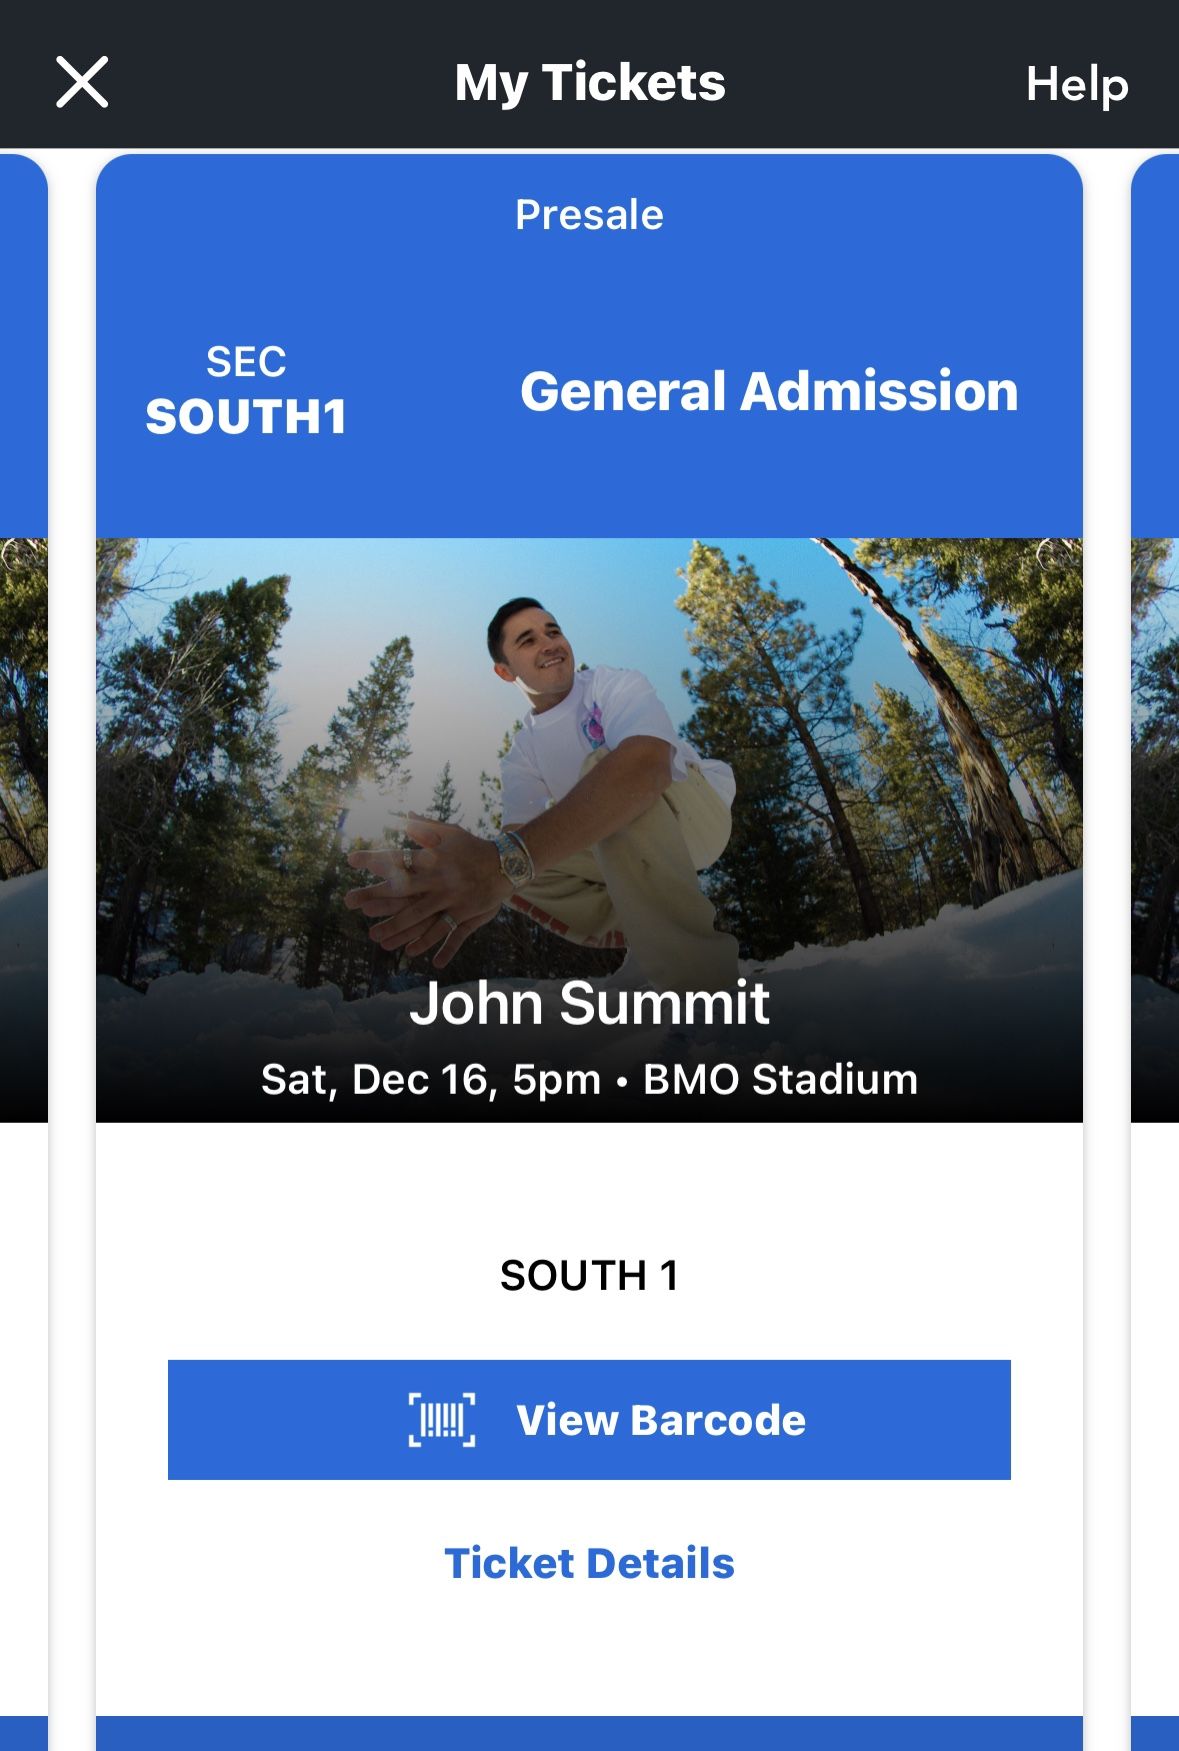Image resolution: width=1179 pixels, height=1751 pixels.
Task: Close the My Tickets screen
Action: (x=82, y=82)
